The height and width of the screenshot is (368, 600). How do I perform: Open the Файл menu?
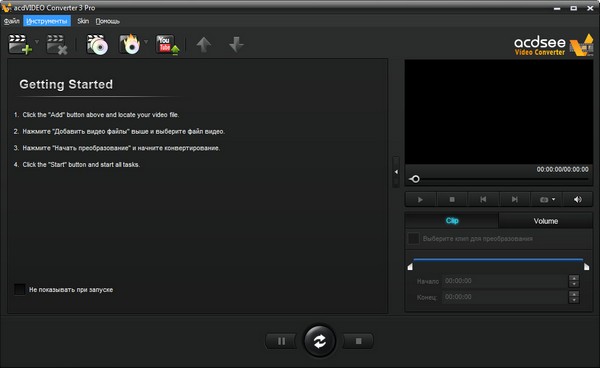click(11, 21)
